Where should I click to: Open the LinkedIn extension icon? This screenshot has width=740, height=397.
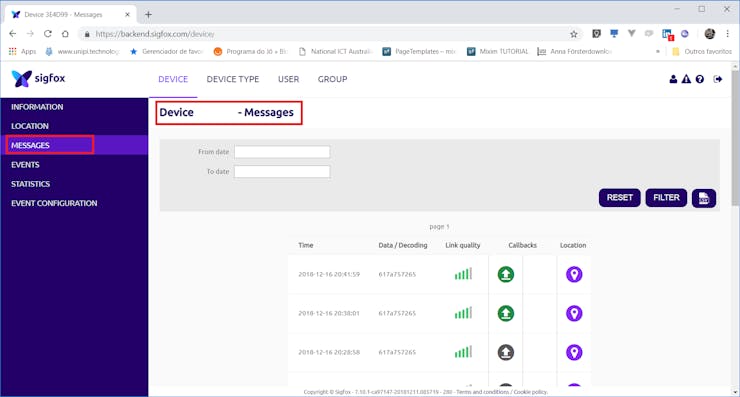pyautogui.click(x=667, y=34)
